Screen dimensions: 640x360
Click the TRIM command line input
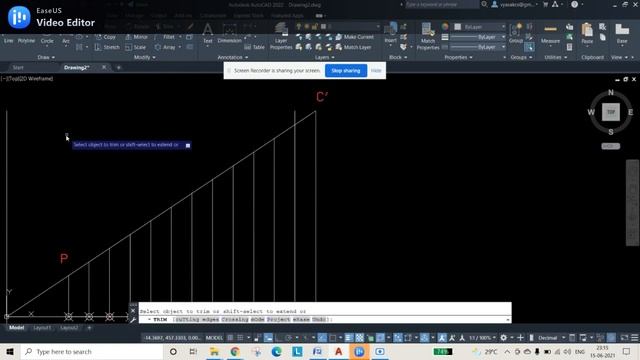[x=325, y=320]
